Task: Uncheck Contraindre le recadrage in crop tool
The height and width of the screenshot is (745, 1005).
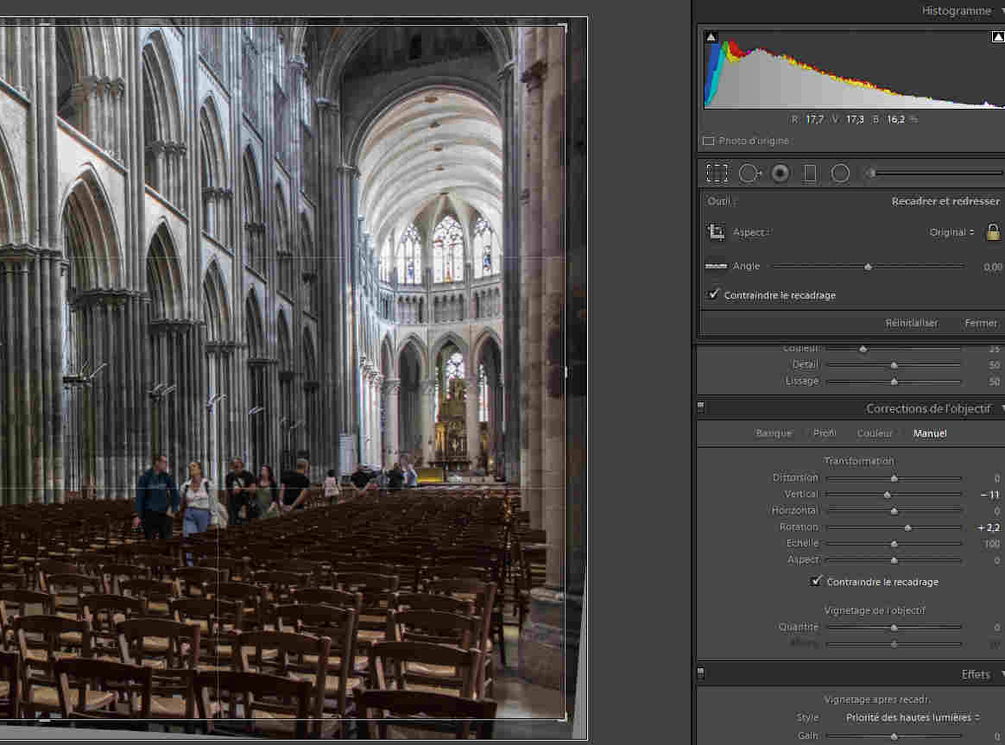Action: [713, 294]
